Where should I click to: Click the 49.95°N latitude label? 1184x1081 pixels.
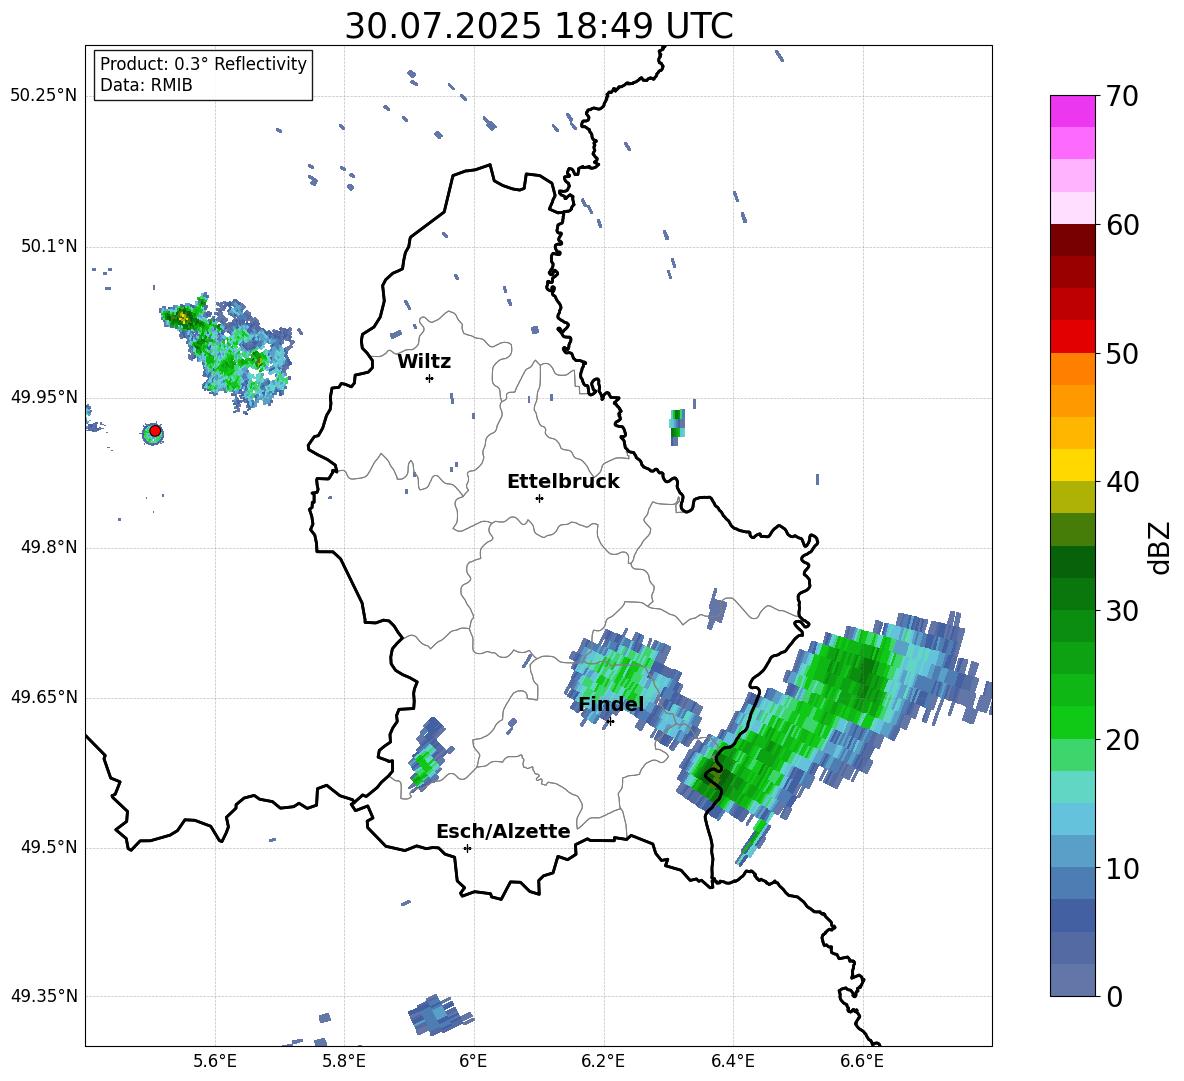point(44,396)
